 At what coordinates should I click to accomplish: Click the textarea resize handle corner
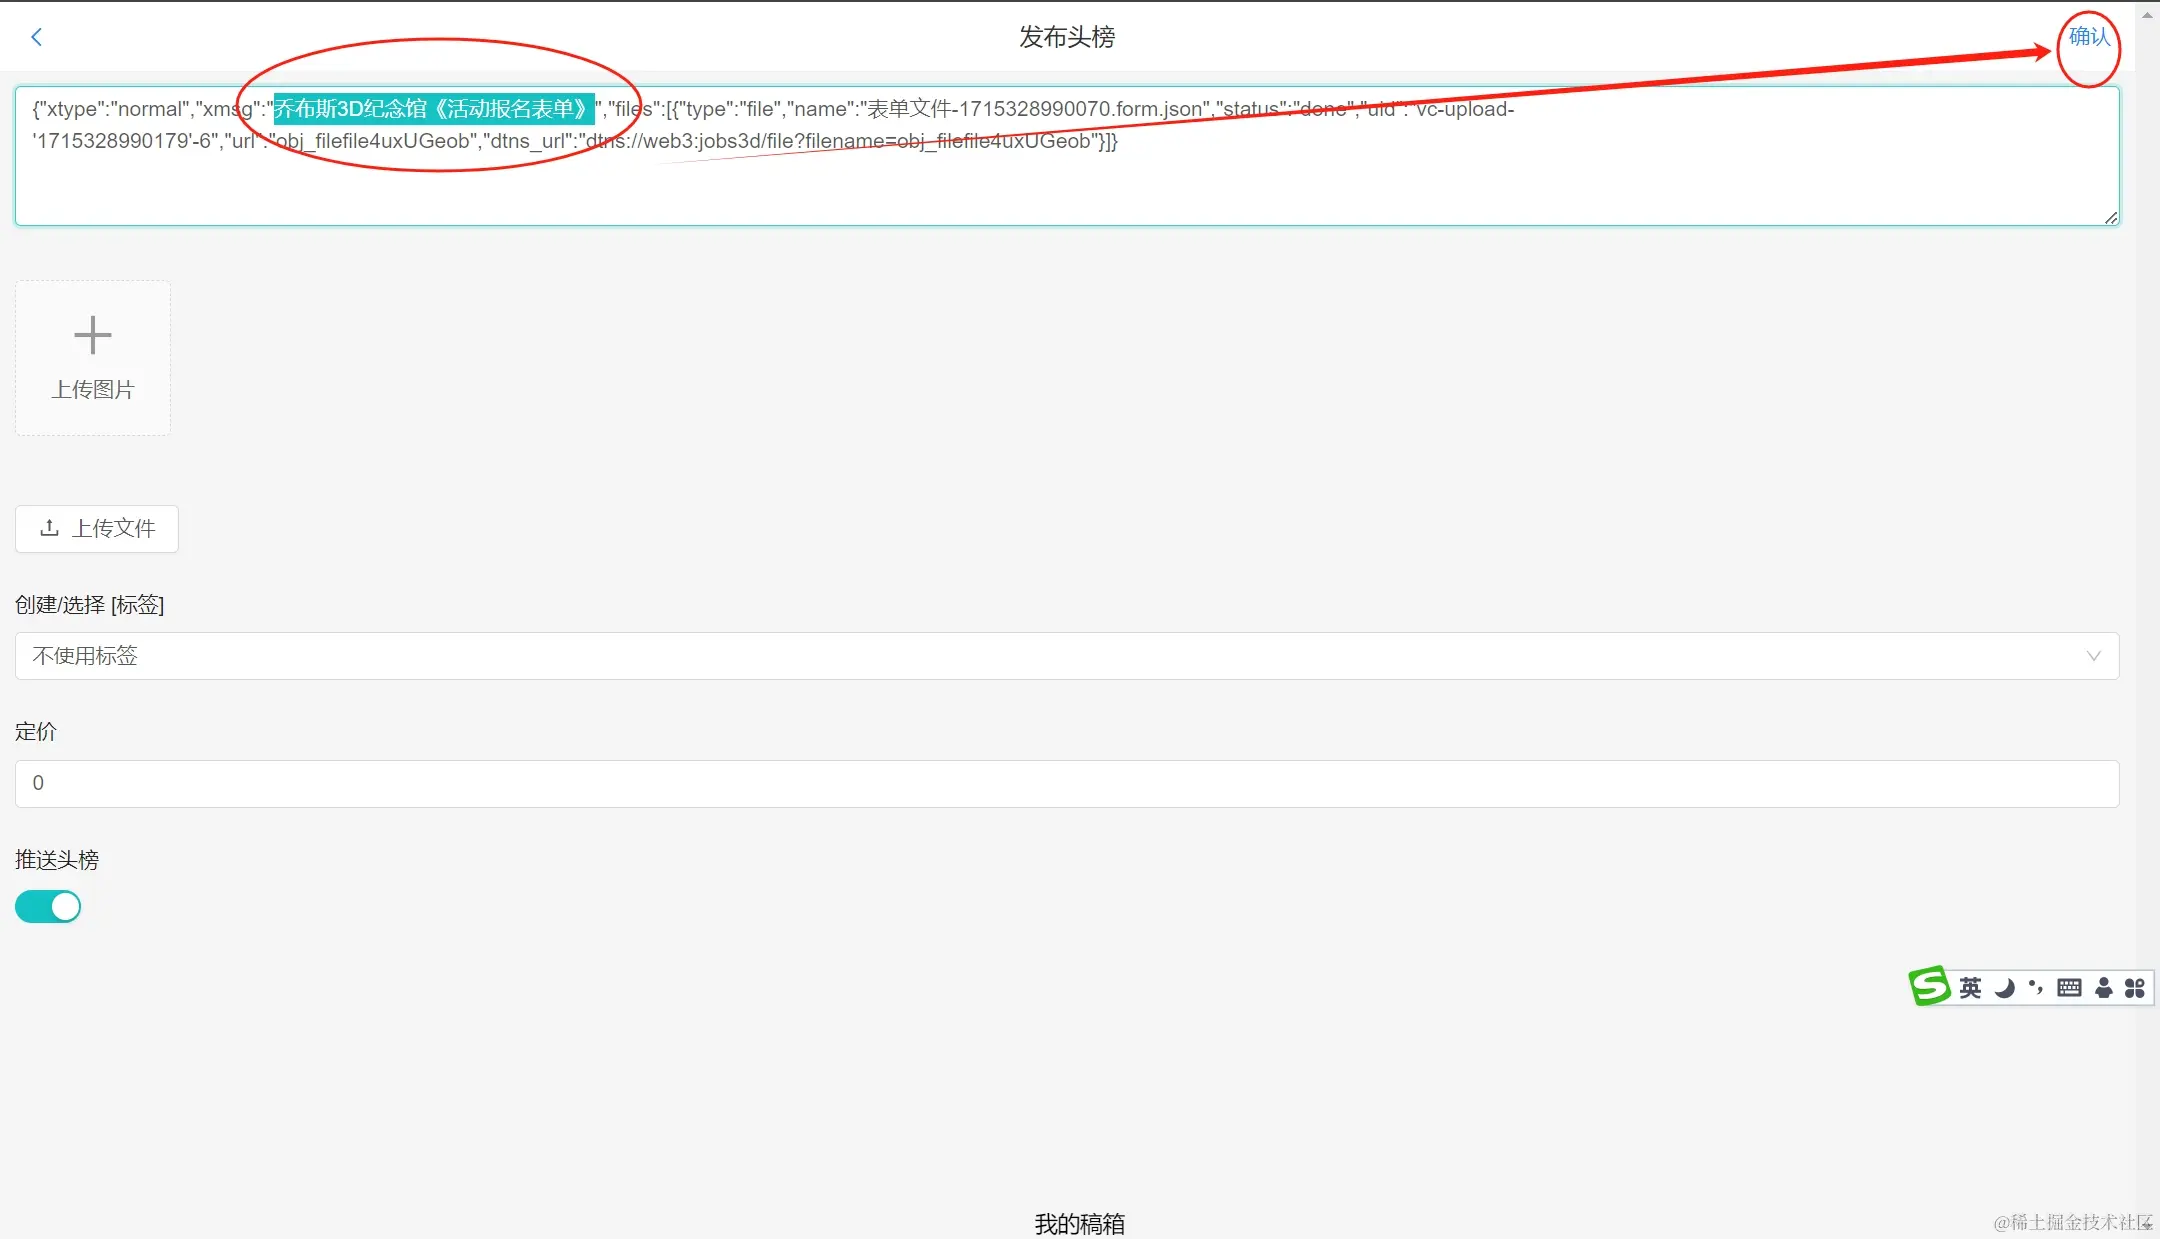coord(2110,217)
